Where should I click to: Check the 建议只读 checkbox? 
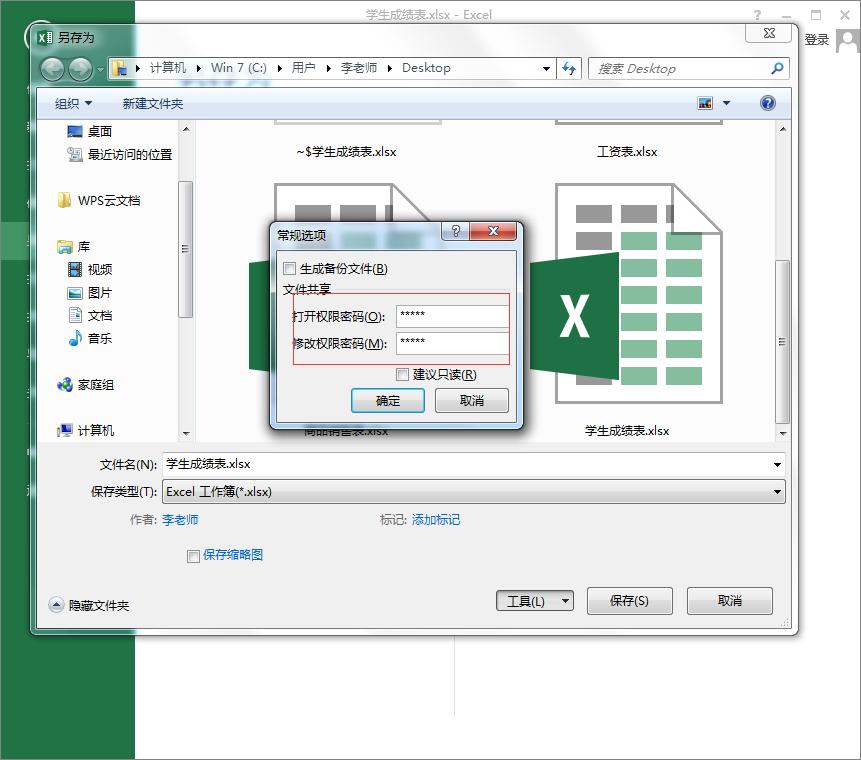pos(400,374)
